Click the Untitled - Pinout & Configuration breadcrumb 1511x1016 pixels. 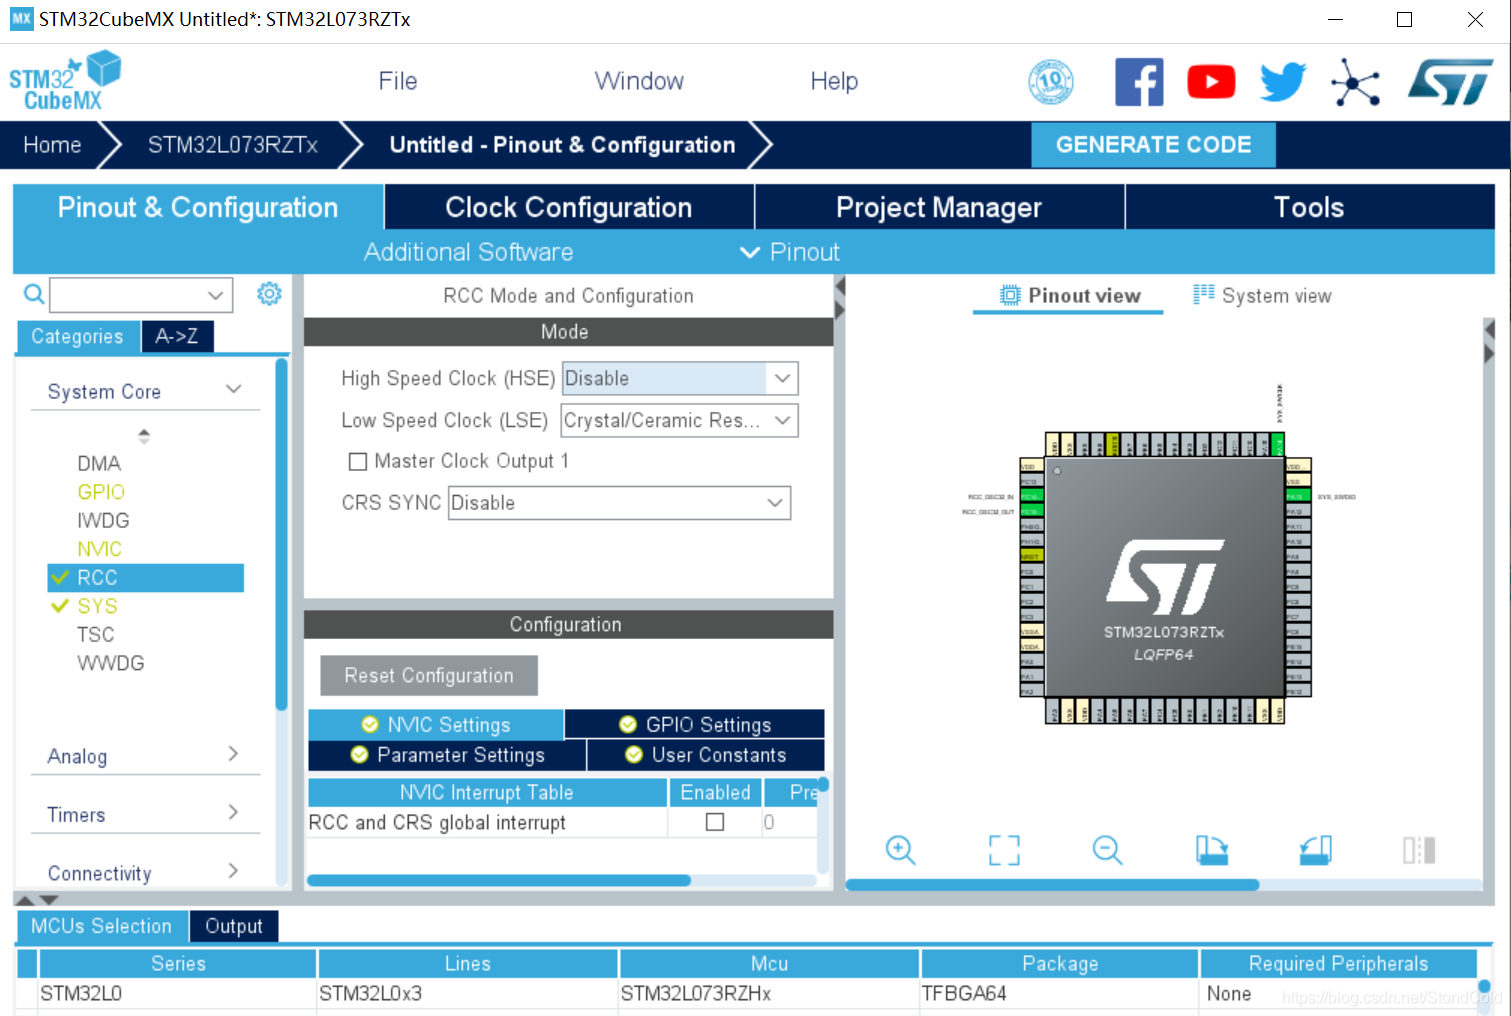pyautogui.click(x=562, y=145)
